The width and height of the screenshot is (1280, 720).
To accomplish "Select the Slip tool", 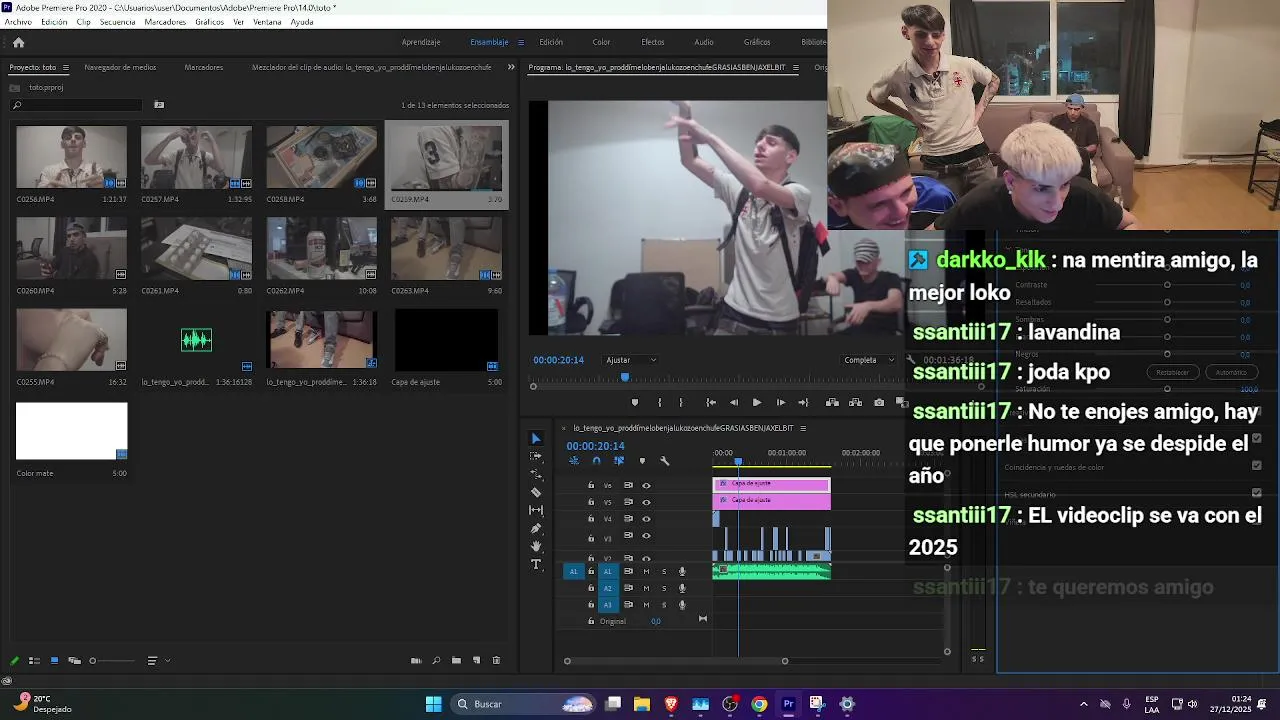I will pyautogui.click(x=536, y=510).
